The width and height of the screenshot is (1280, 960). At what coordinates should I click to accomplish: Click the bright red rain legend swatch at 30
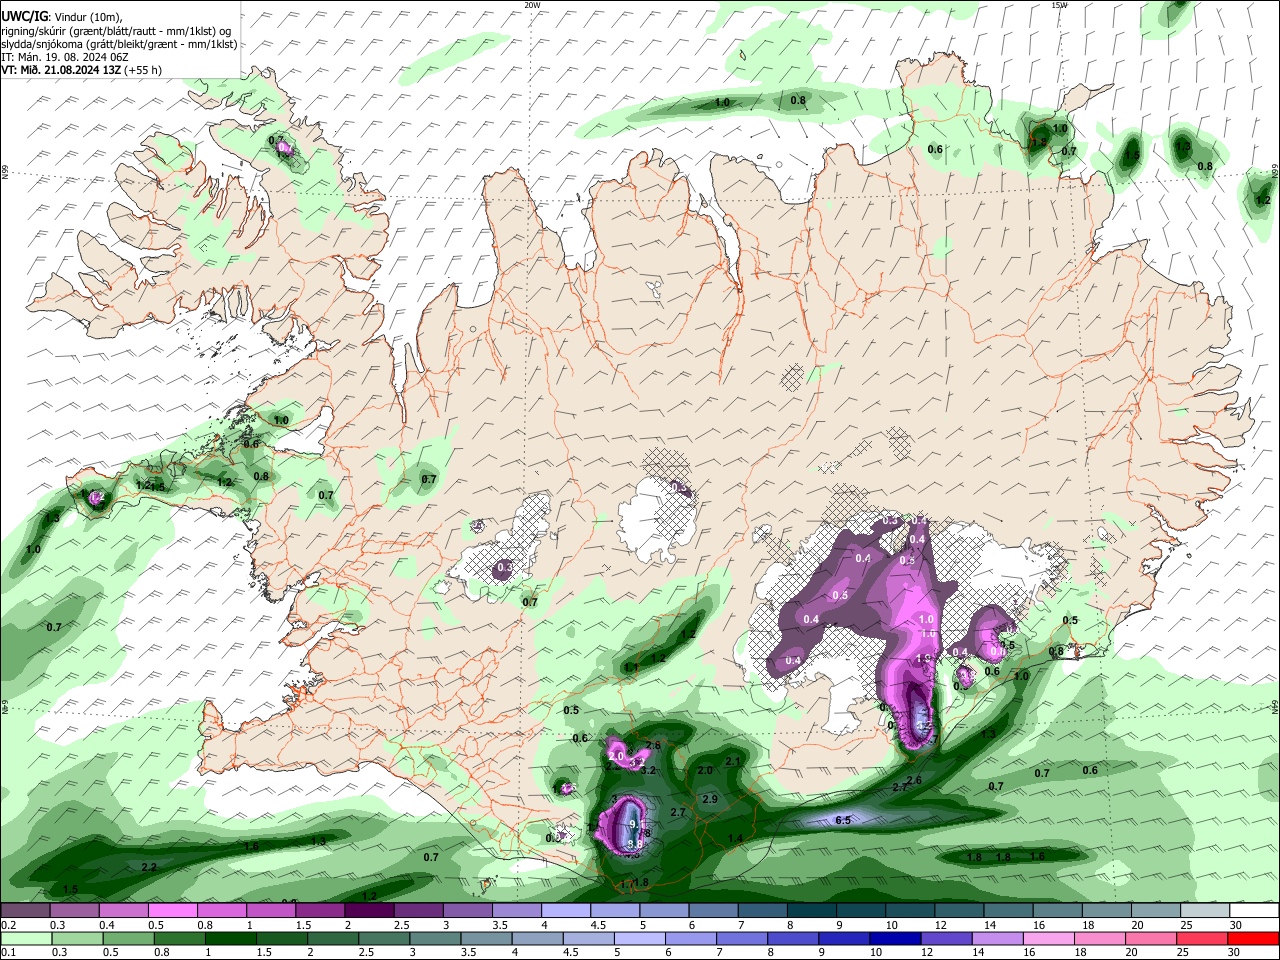click(1255, 938)
